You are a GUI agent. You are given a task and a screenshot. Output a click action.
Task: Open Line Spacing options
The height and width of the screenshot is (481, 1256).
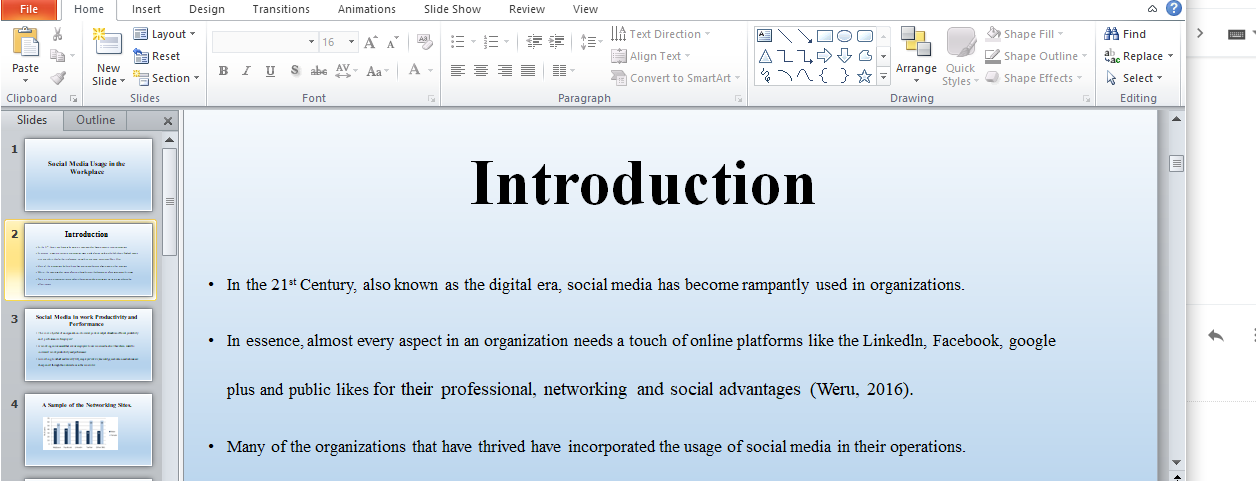click(590, 42)
